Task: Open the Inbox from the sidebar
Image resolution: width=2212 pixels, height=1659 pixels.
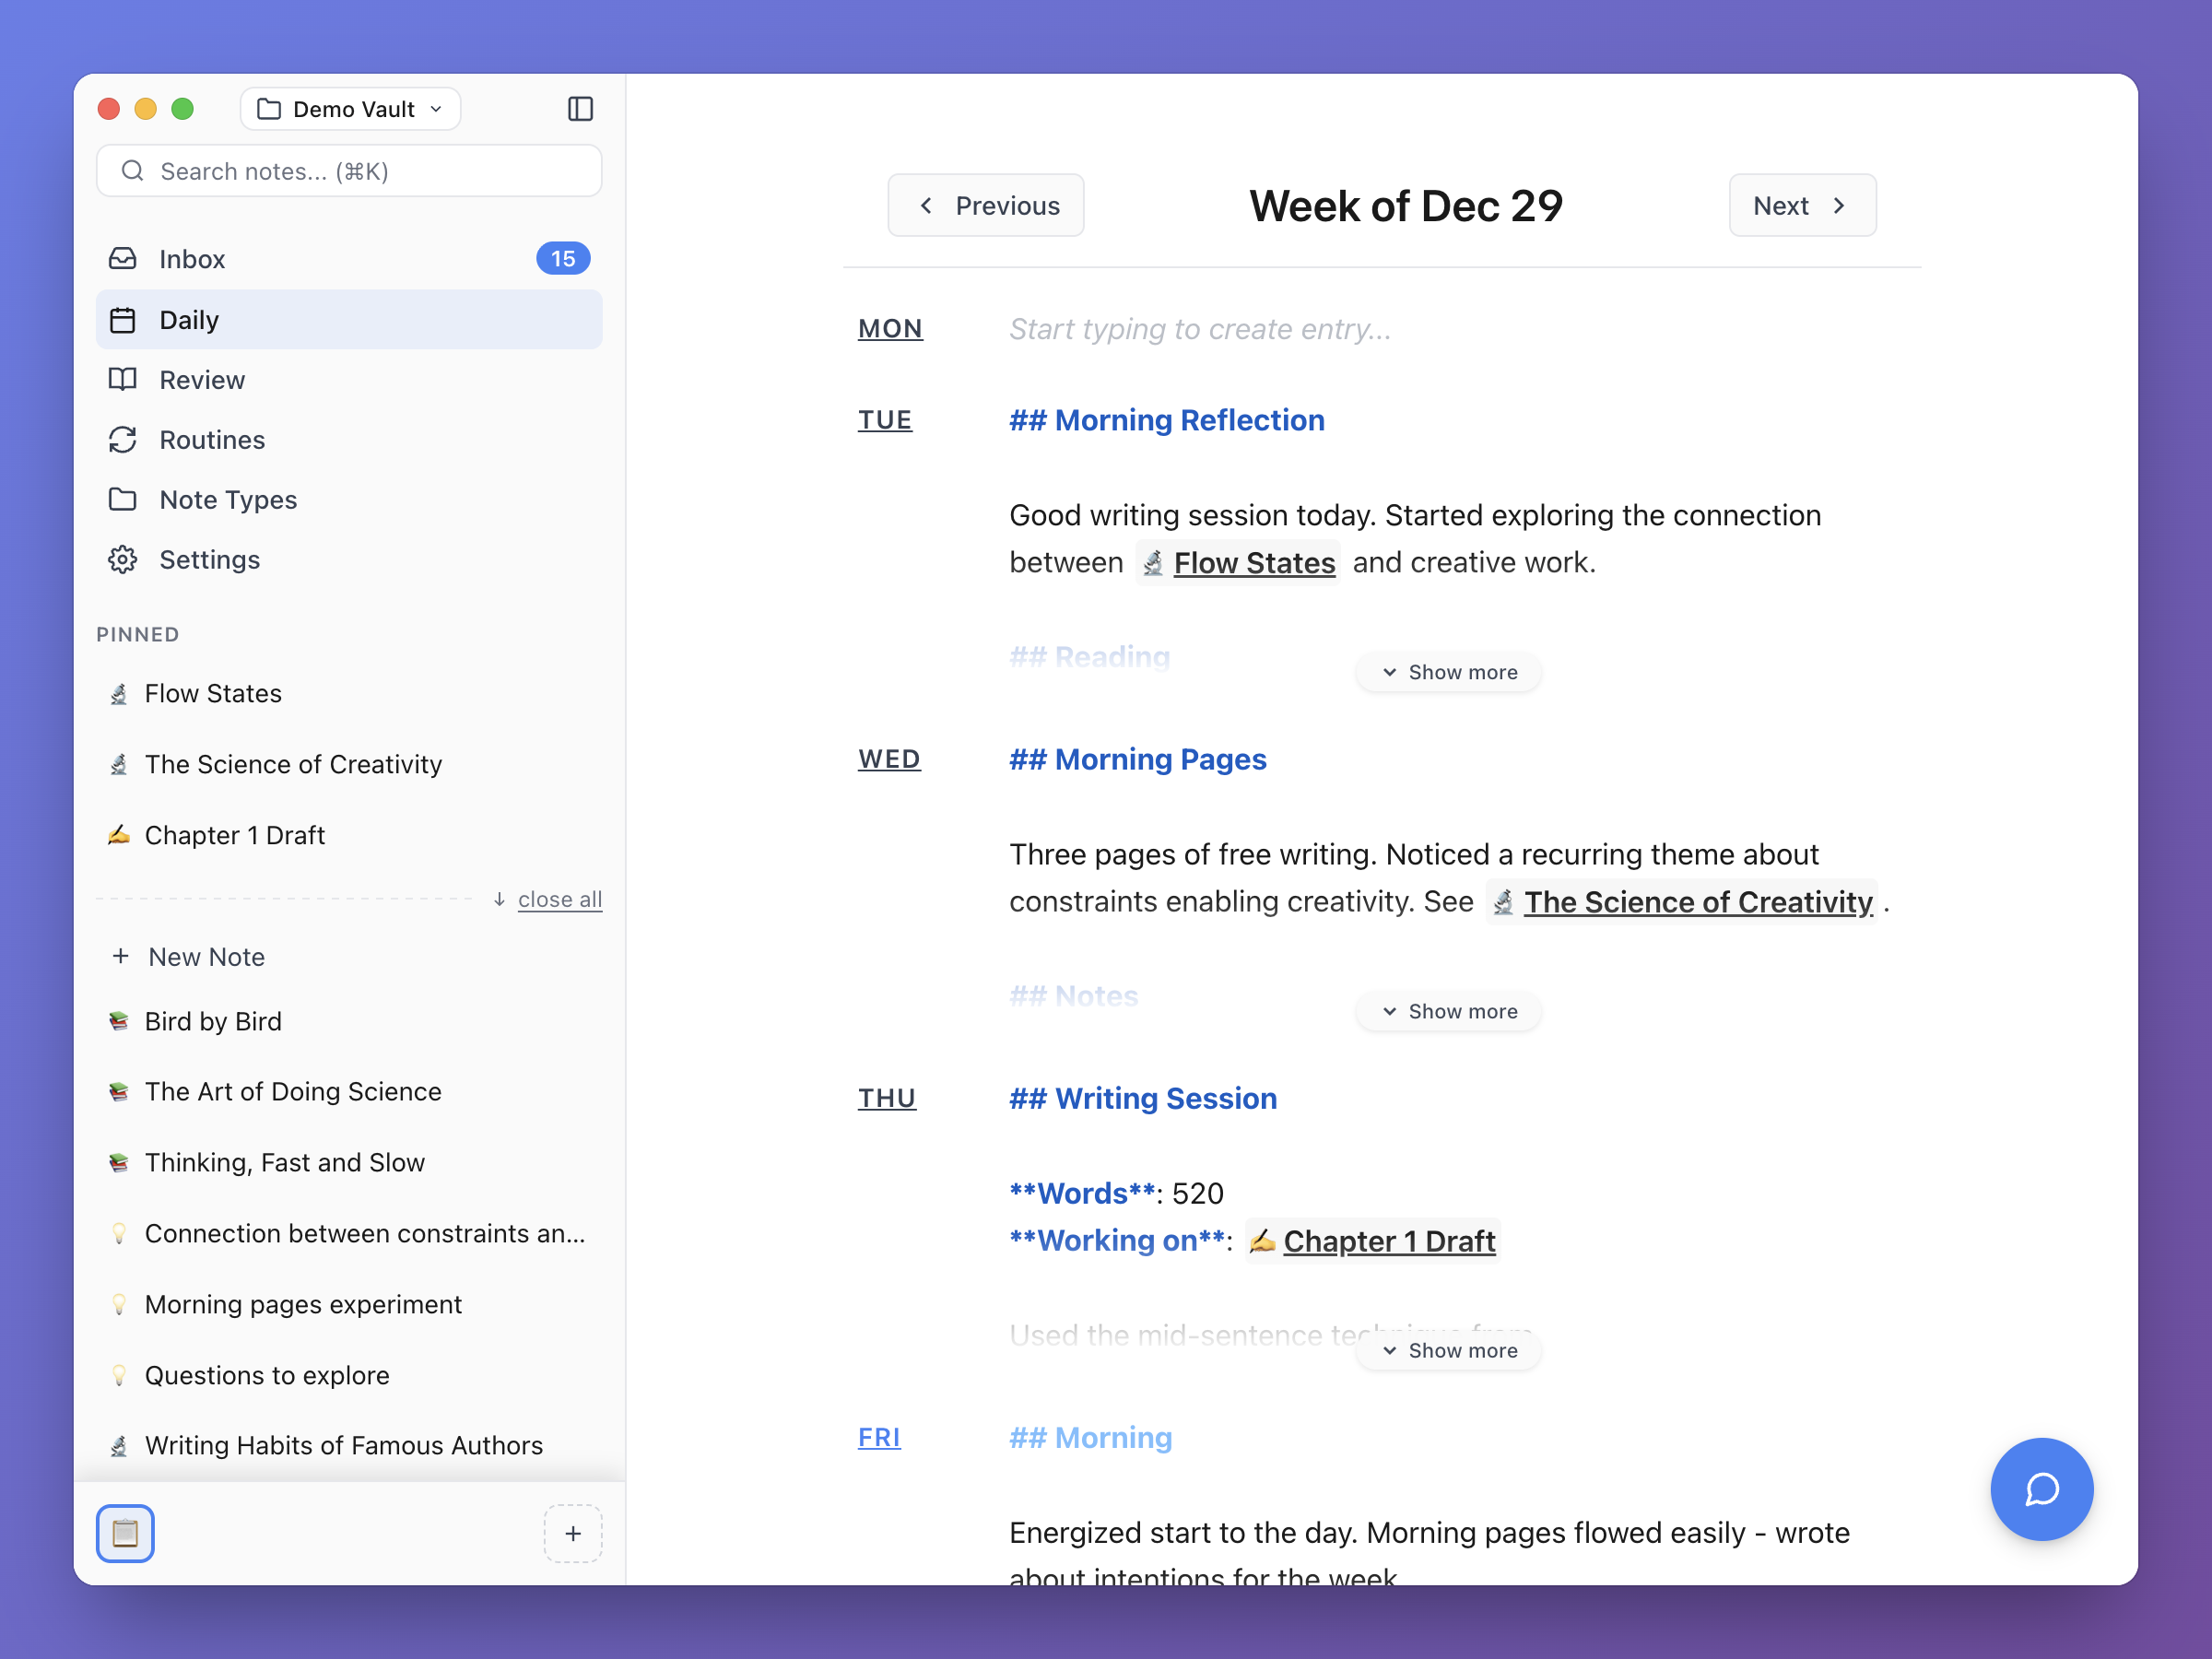Action: click(191, 258)
